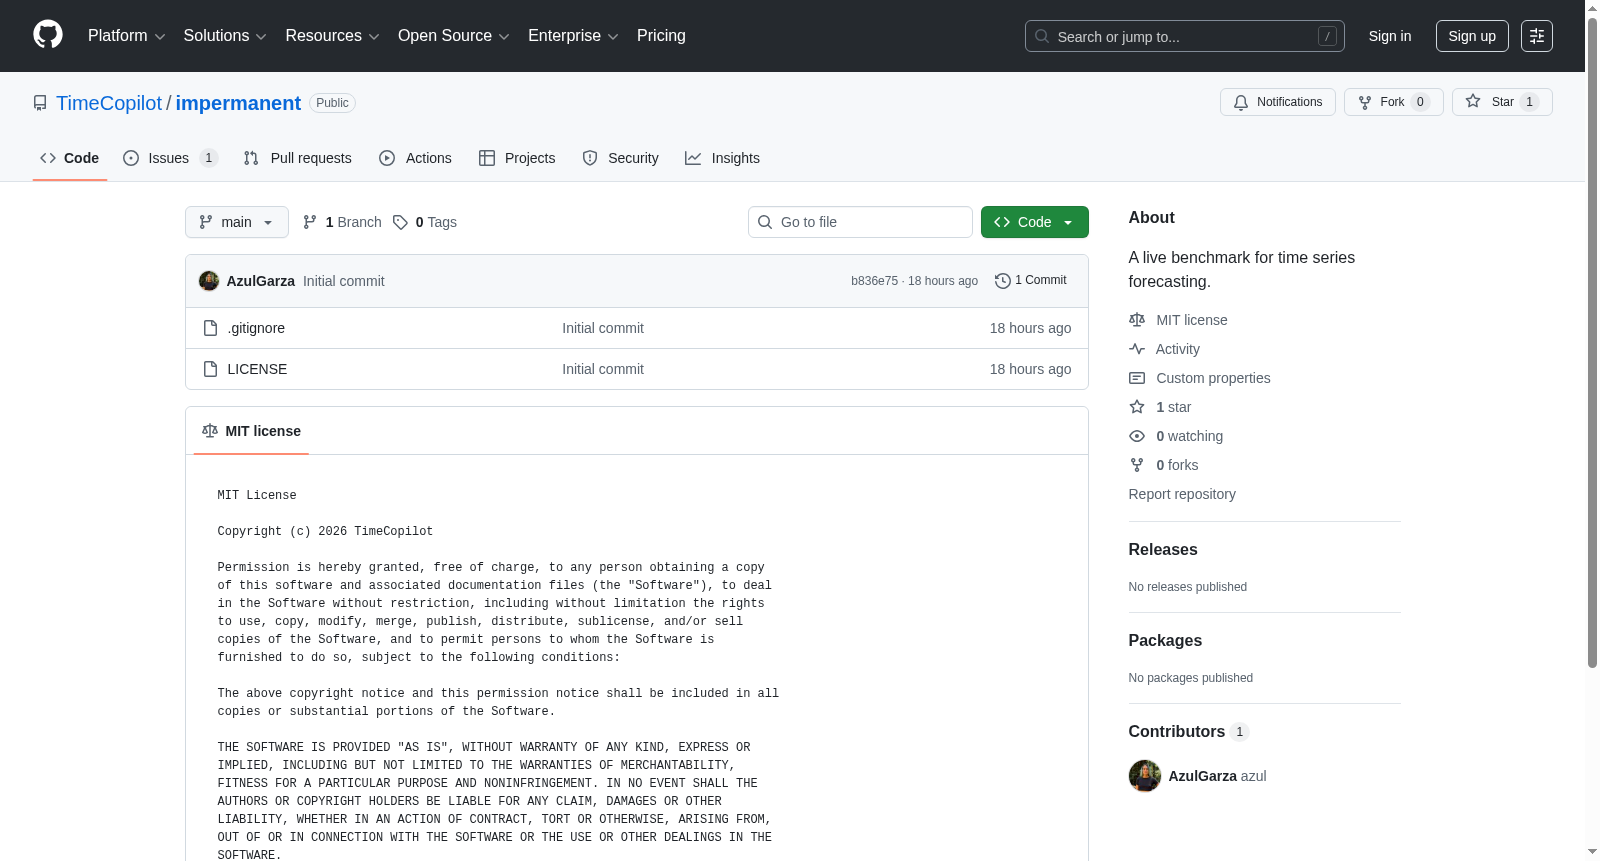Click the Issues circle-dot icon

click(x=131, y=158)
